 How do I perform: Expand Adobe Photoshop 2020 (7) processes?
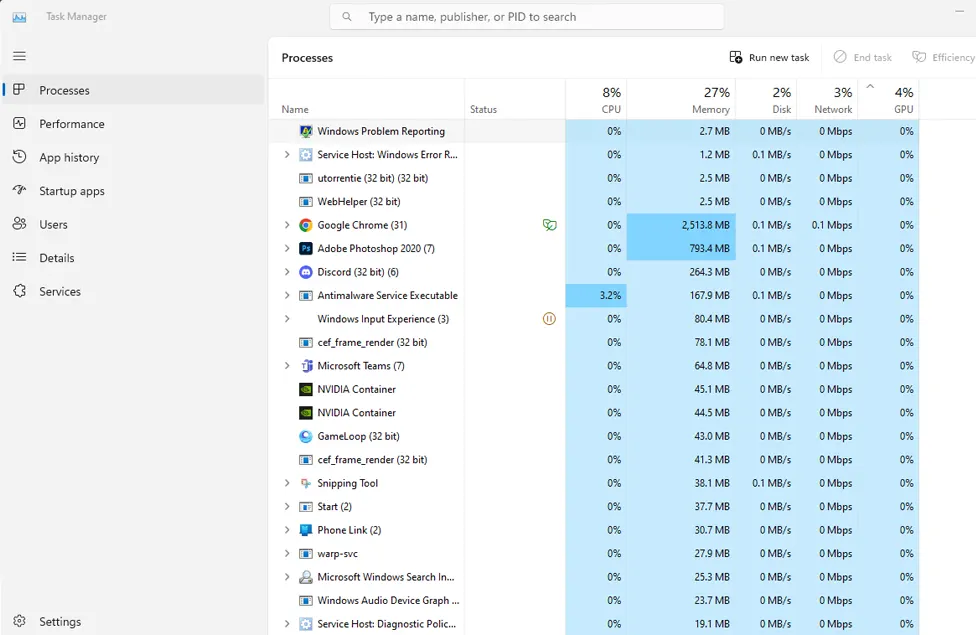coord(287,248)
